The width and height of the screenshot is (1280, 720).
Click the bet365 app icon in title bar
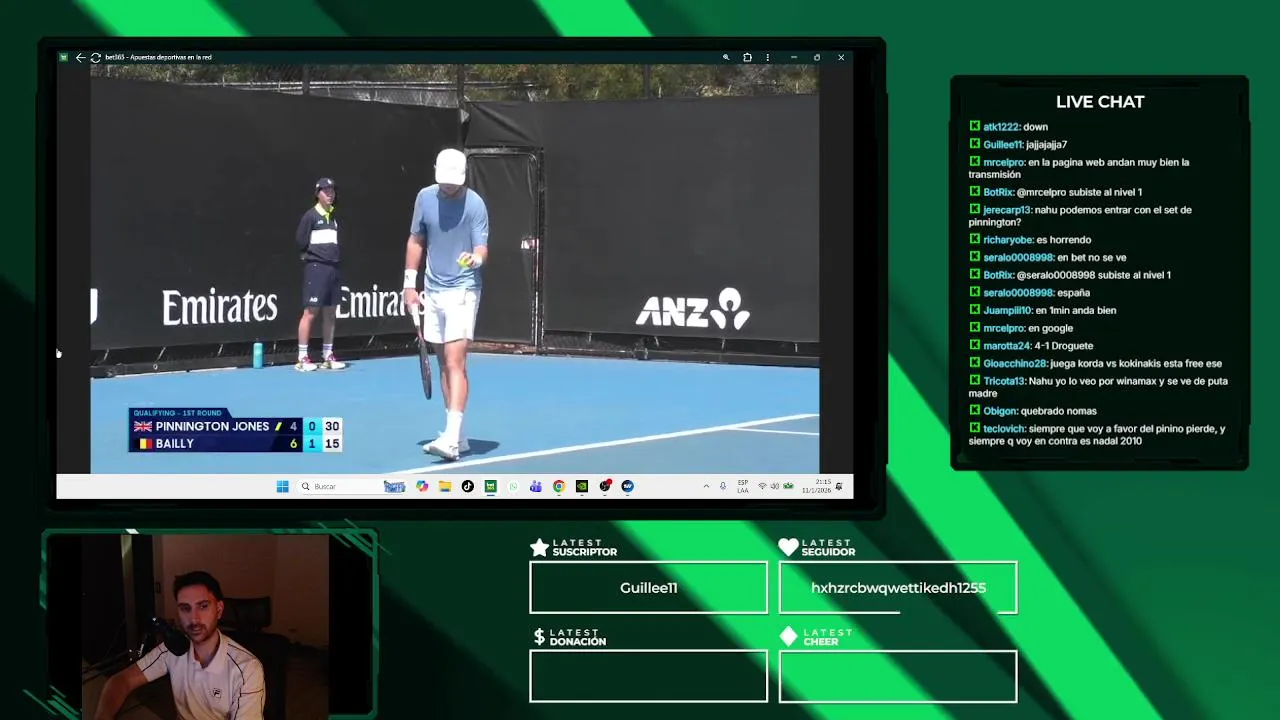(x=64, y=57)
